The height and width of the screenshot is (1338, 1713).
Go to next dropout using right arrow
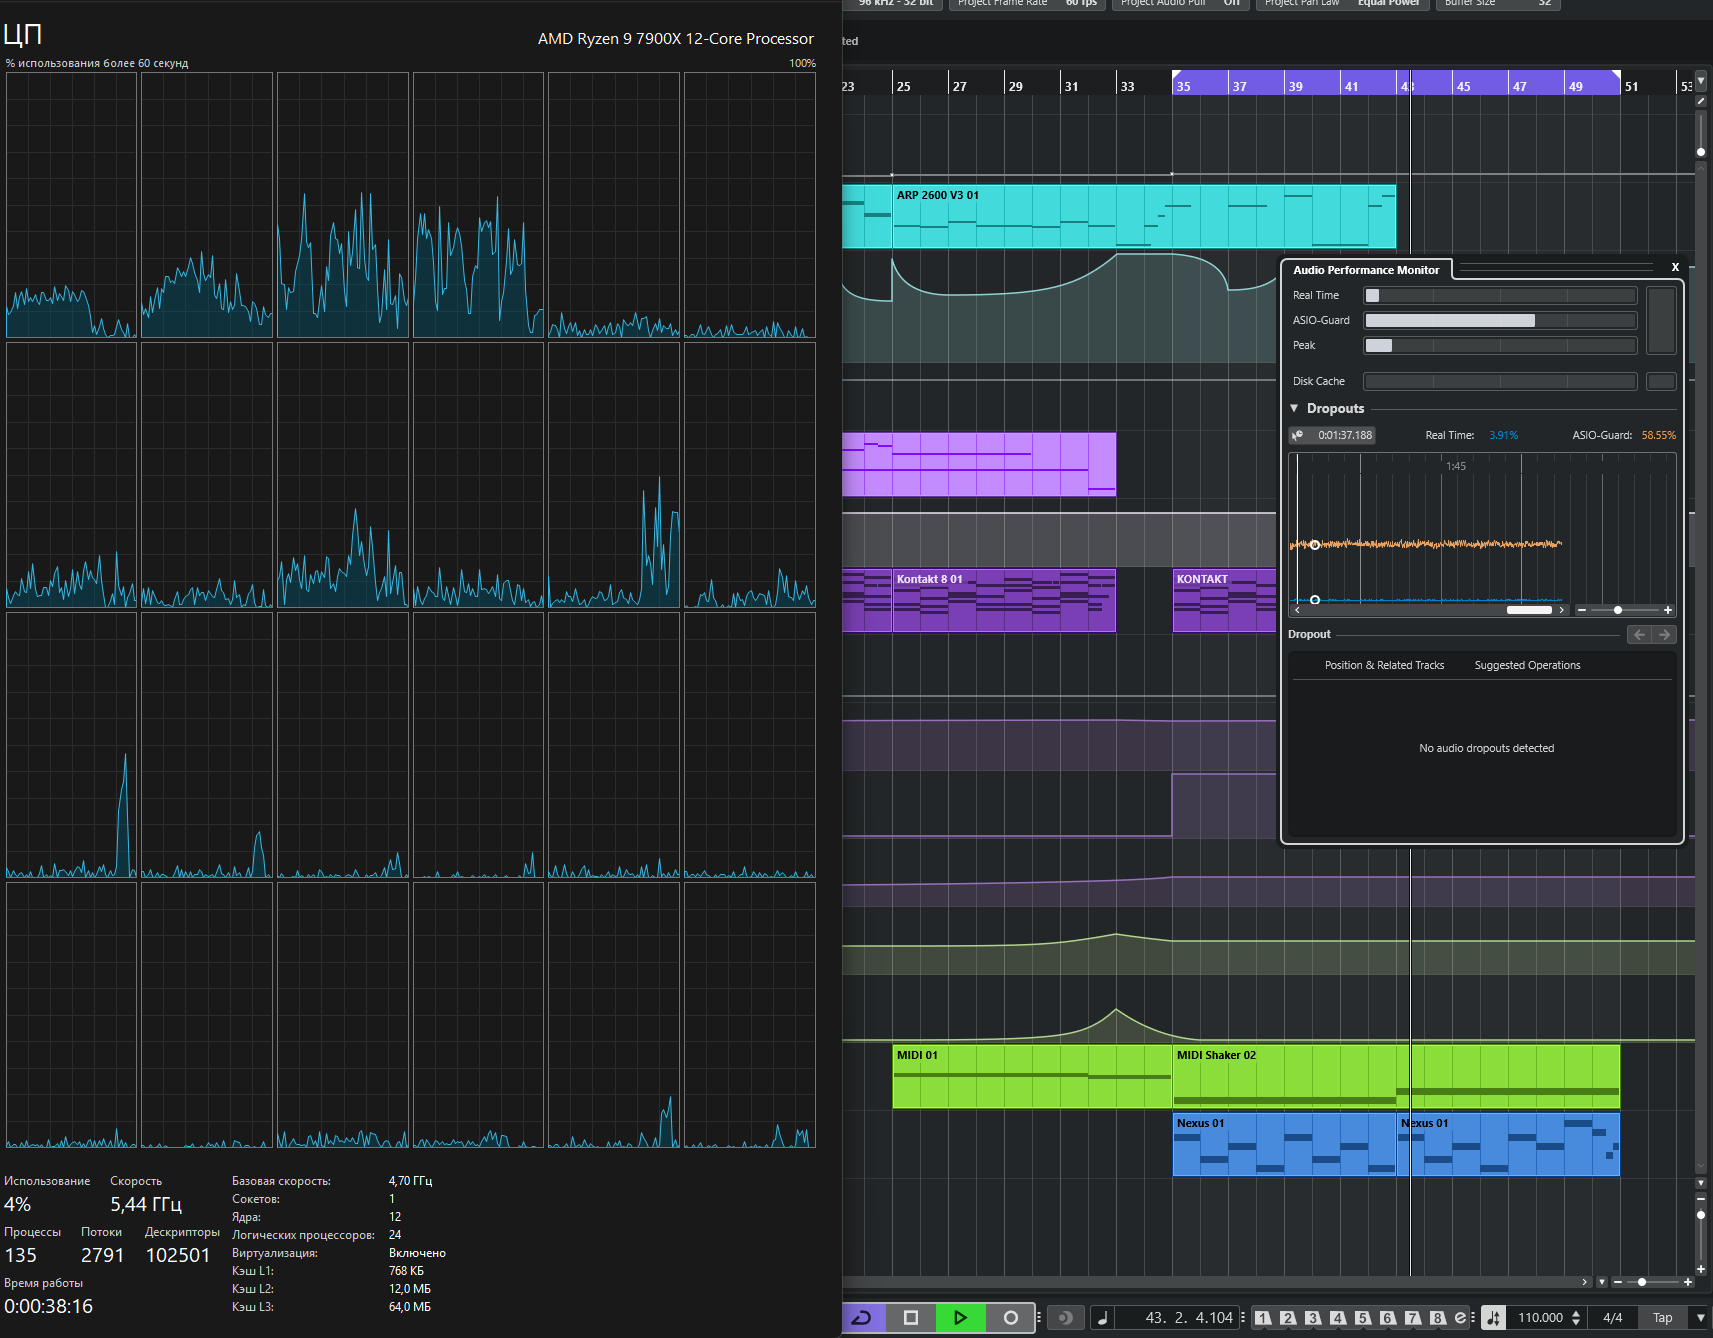click(1665, 635)
